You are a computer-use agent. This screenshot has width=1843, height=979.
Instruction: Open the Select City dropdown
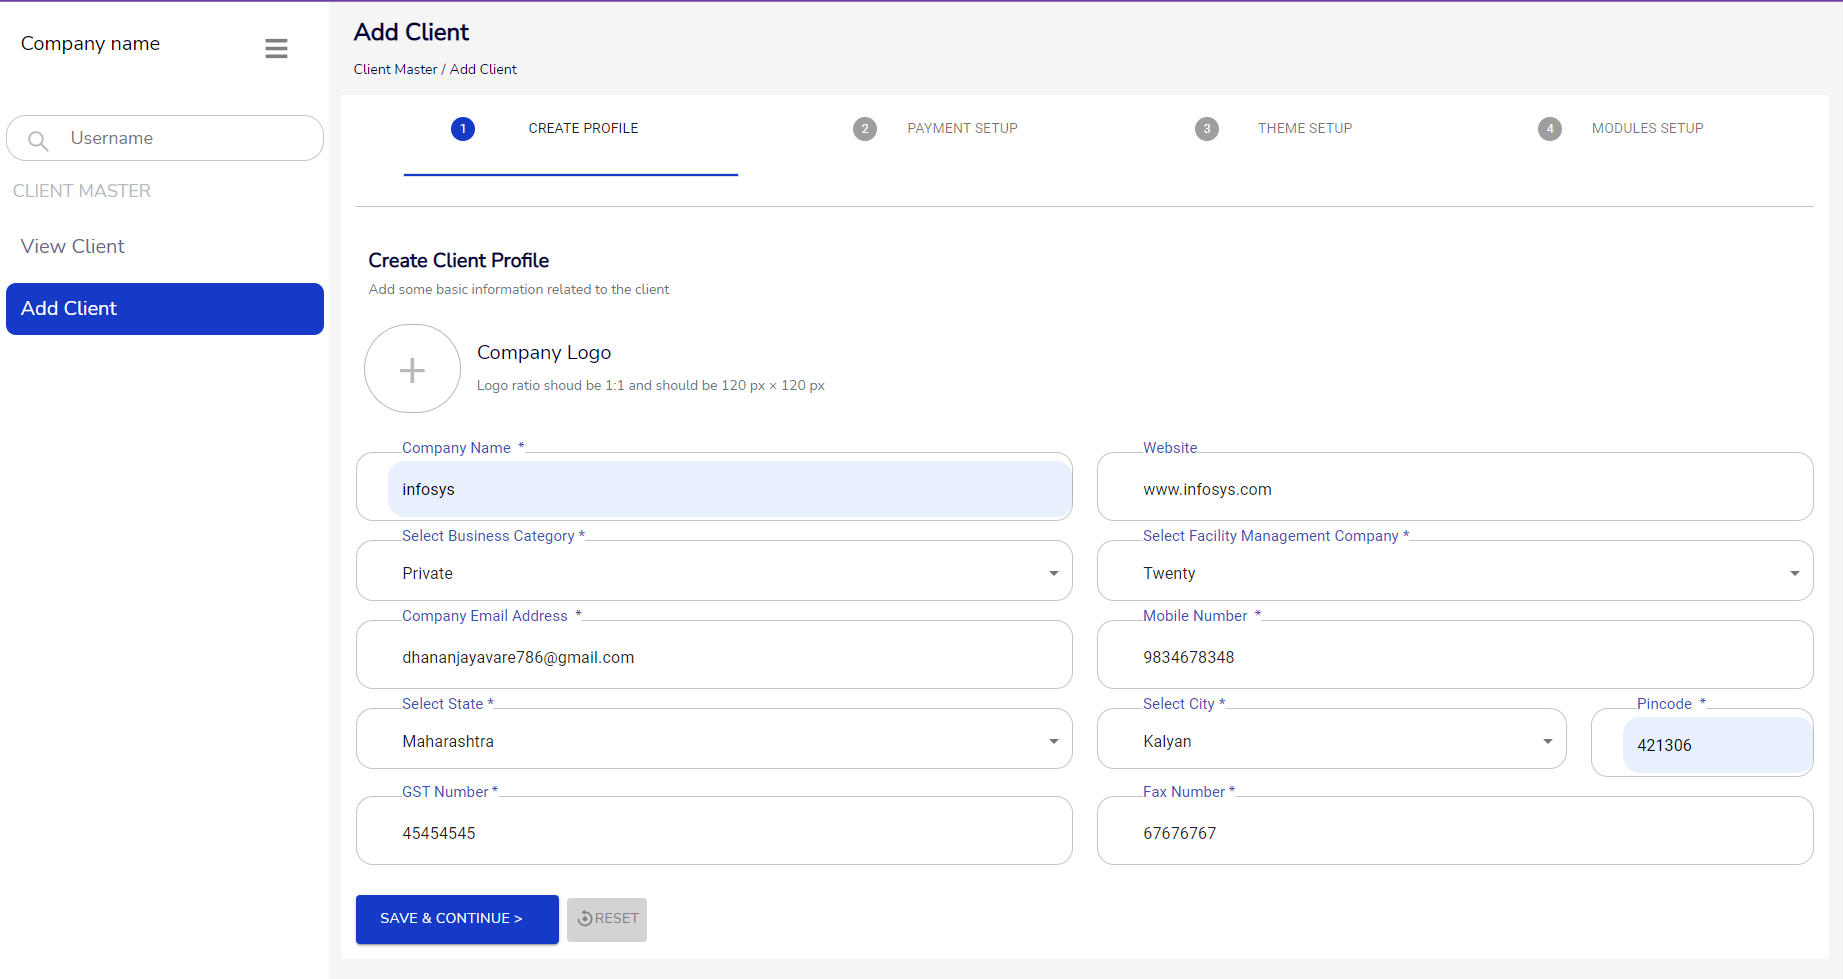point(1332,739)
